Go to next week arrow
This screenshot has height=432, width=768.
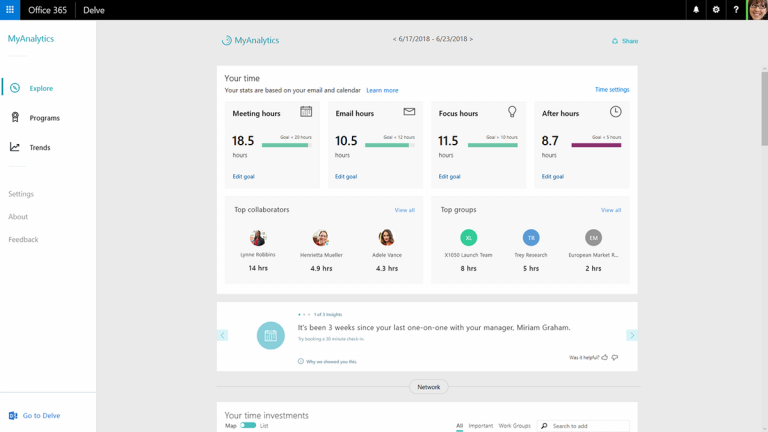[x=471, y=39]
